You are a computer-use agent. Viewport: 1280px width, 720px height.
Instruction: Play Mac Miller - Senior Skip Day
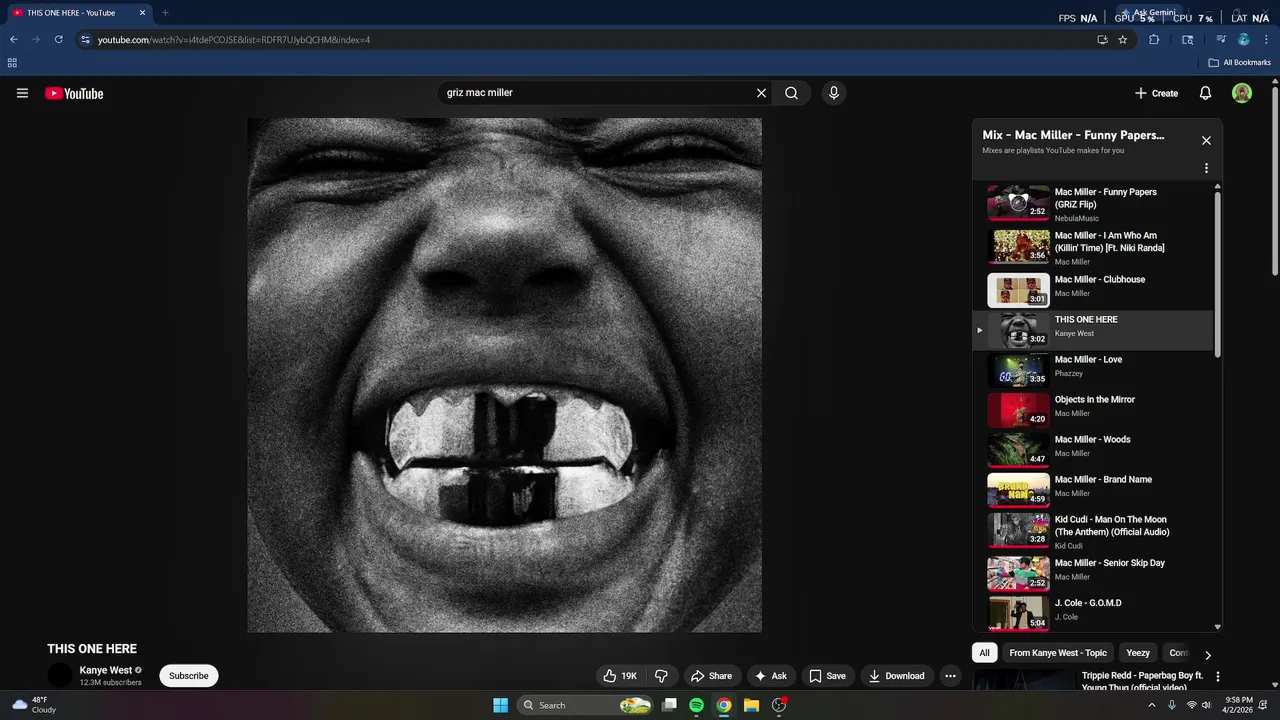tap(1093, 574)
